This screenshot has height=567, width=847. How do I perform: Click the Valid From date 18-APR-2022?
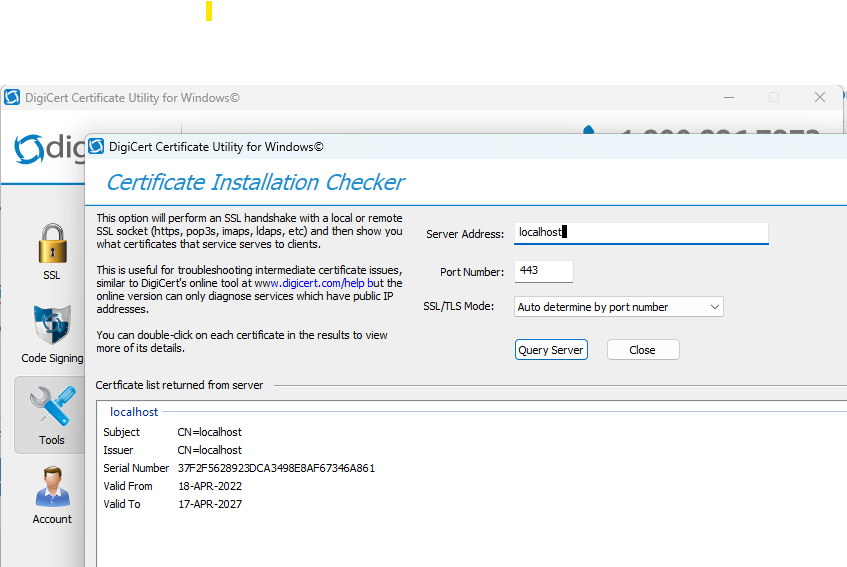click(x=210, y=486)
